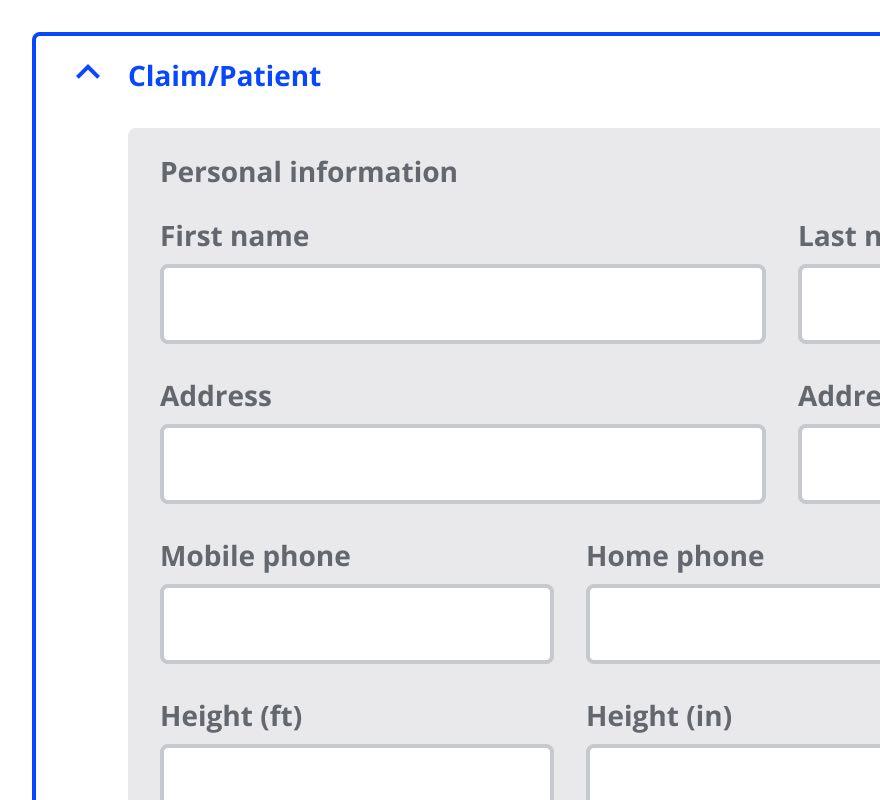Click the Home phone label
Image resolution: width=880 pixels, height=800 pixels.
point(675,556)
